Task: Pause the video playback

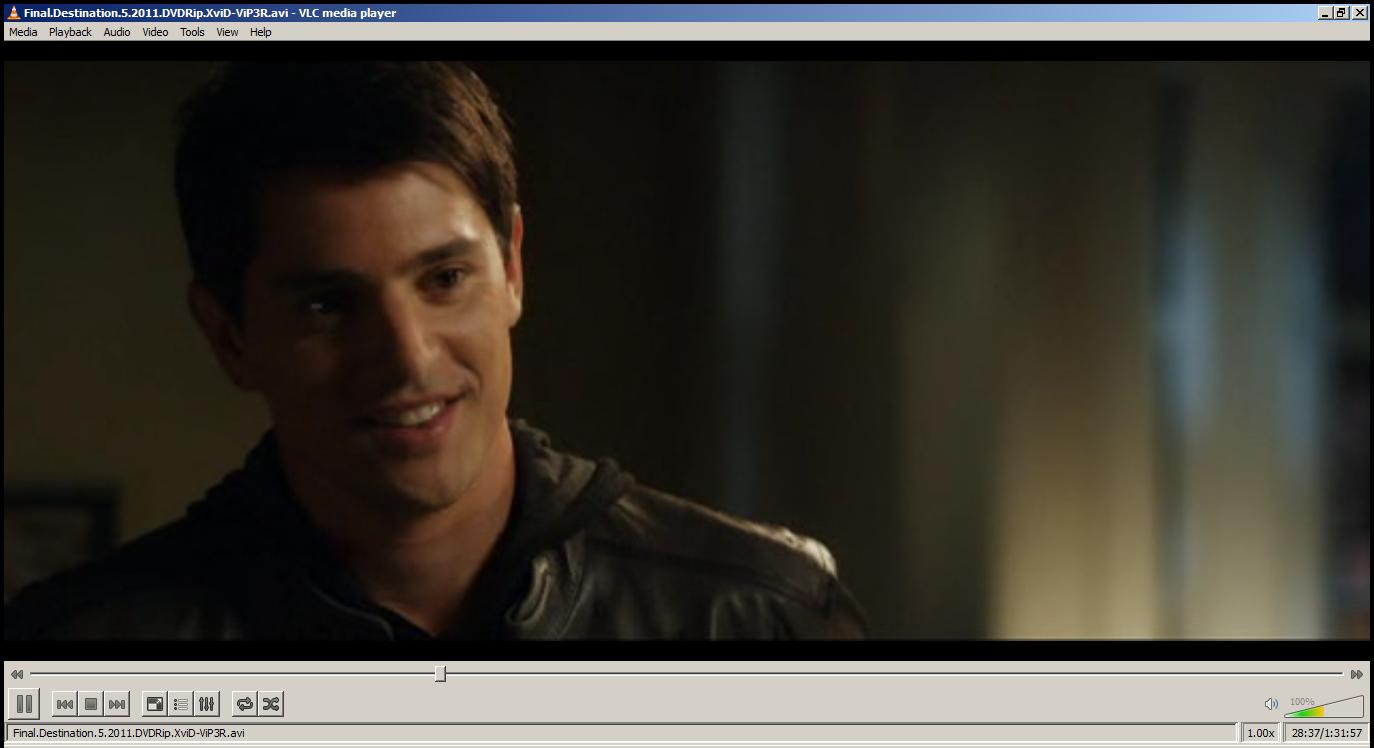Action: pyautogui.click(x=24, y=704)
